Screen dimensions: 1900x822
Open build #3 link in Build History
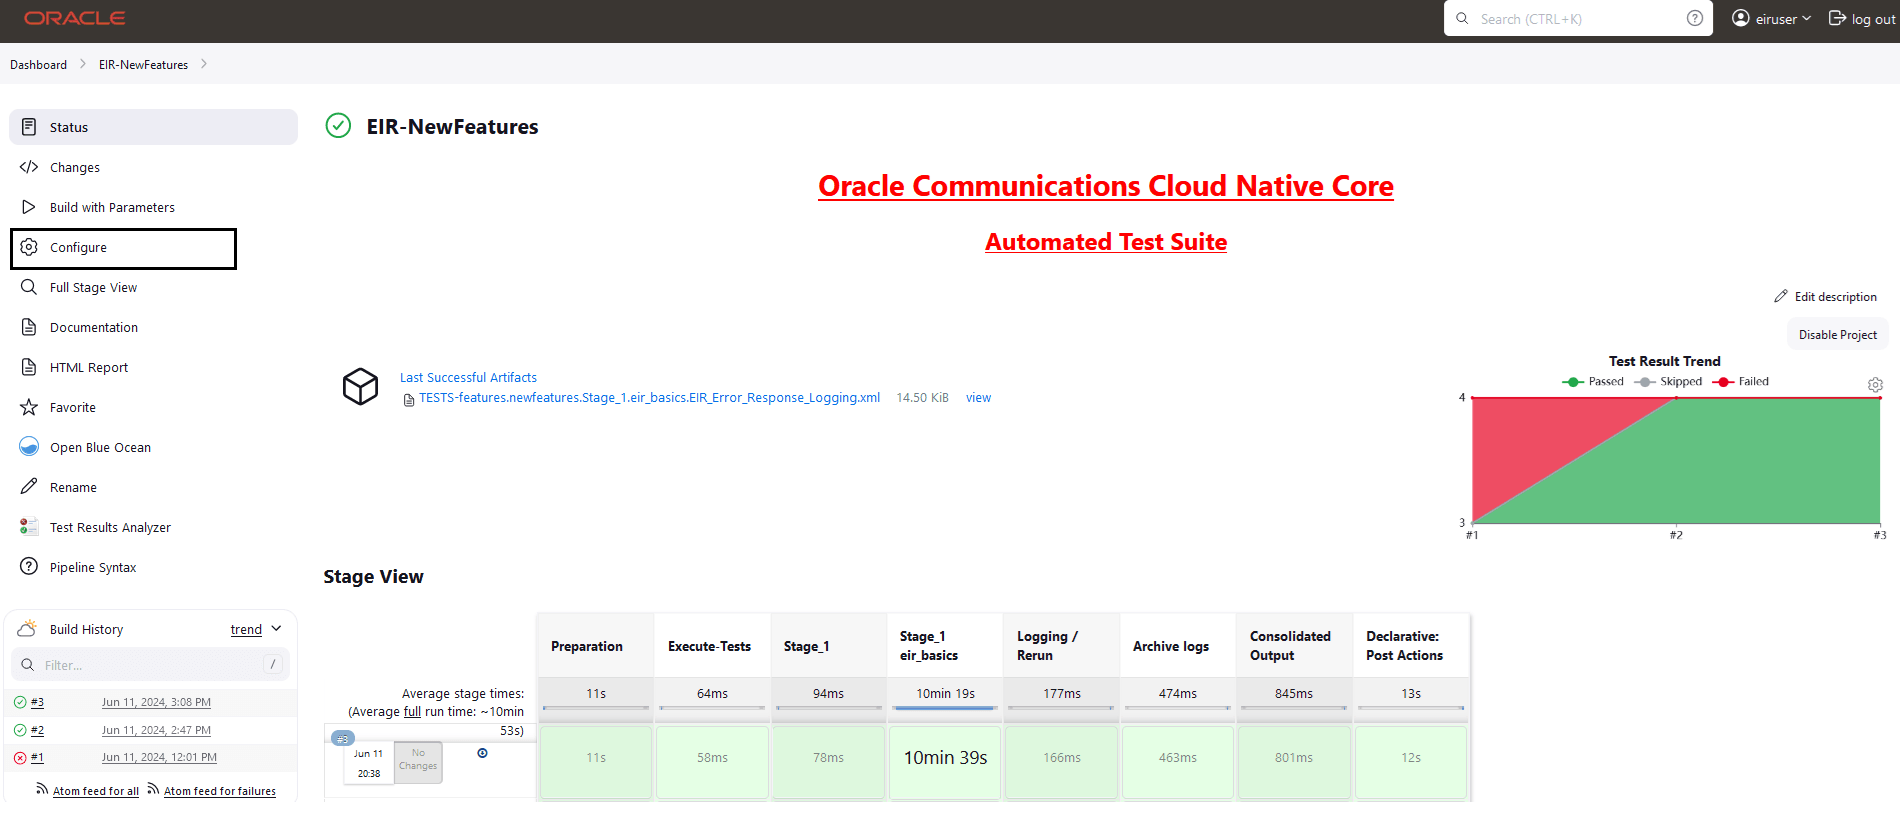[x=37, y=702]
